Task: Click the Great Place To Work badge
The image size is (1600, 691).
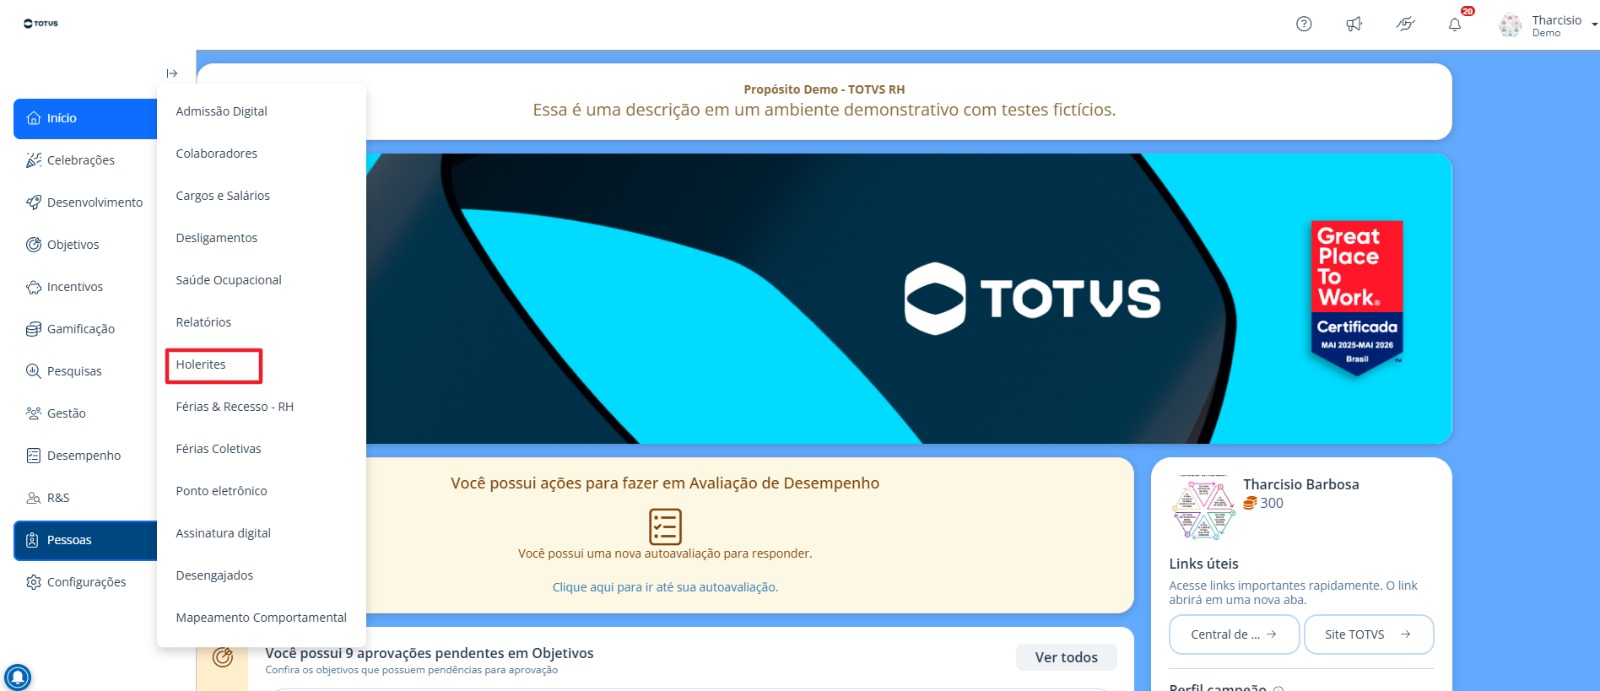Action: point(1357,297)
